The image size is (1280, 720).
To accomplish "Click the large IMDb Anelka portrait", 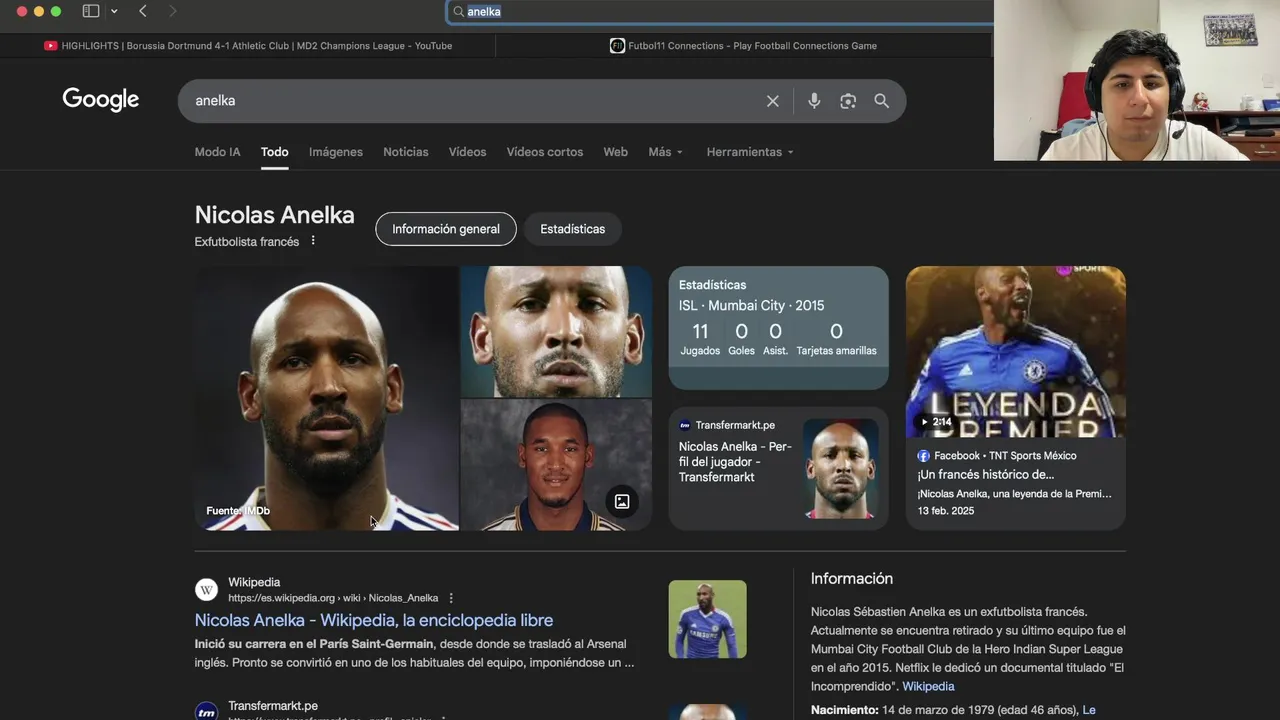I will coord(326,398).
